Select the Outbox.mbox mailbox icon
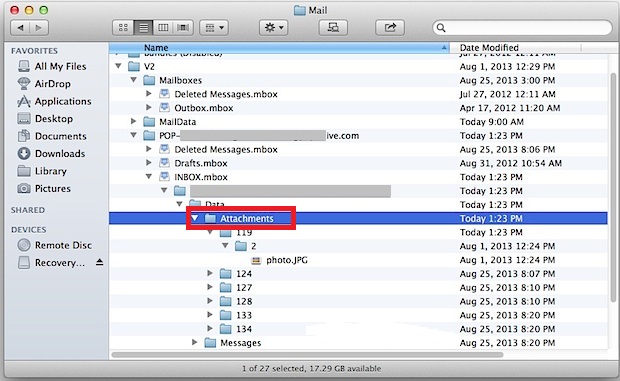 click(x=164, y=108)
